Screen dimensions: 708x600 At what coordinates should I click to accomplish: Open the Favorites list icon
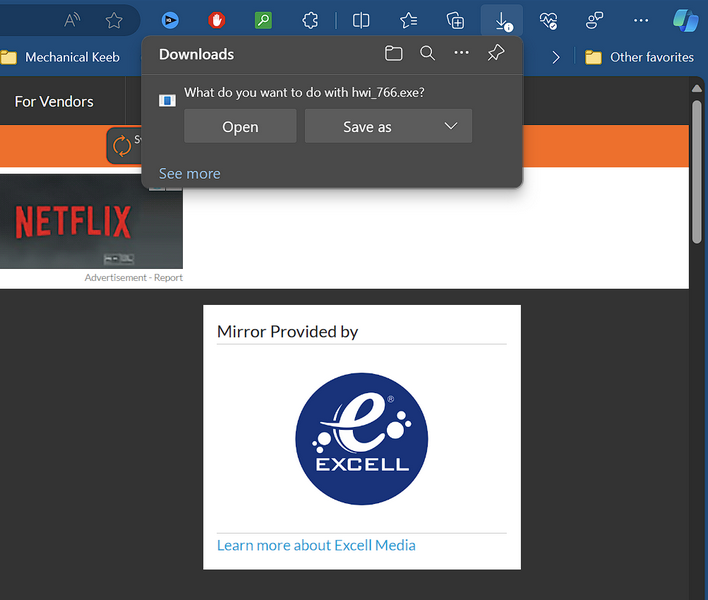(x=408, y=20)
